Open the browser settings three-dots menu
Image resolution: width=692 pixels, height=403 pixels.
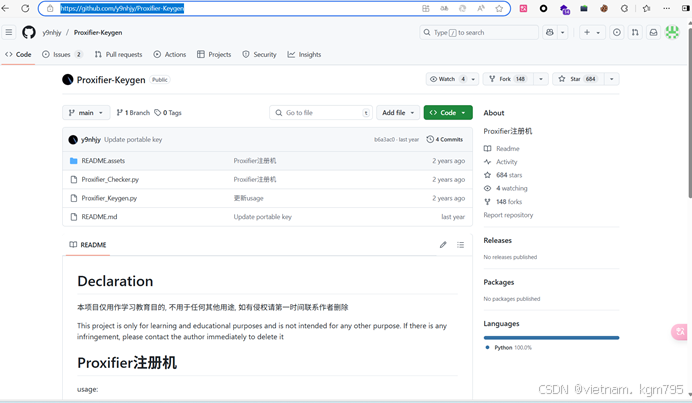(x=666, y=8)
